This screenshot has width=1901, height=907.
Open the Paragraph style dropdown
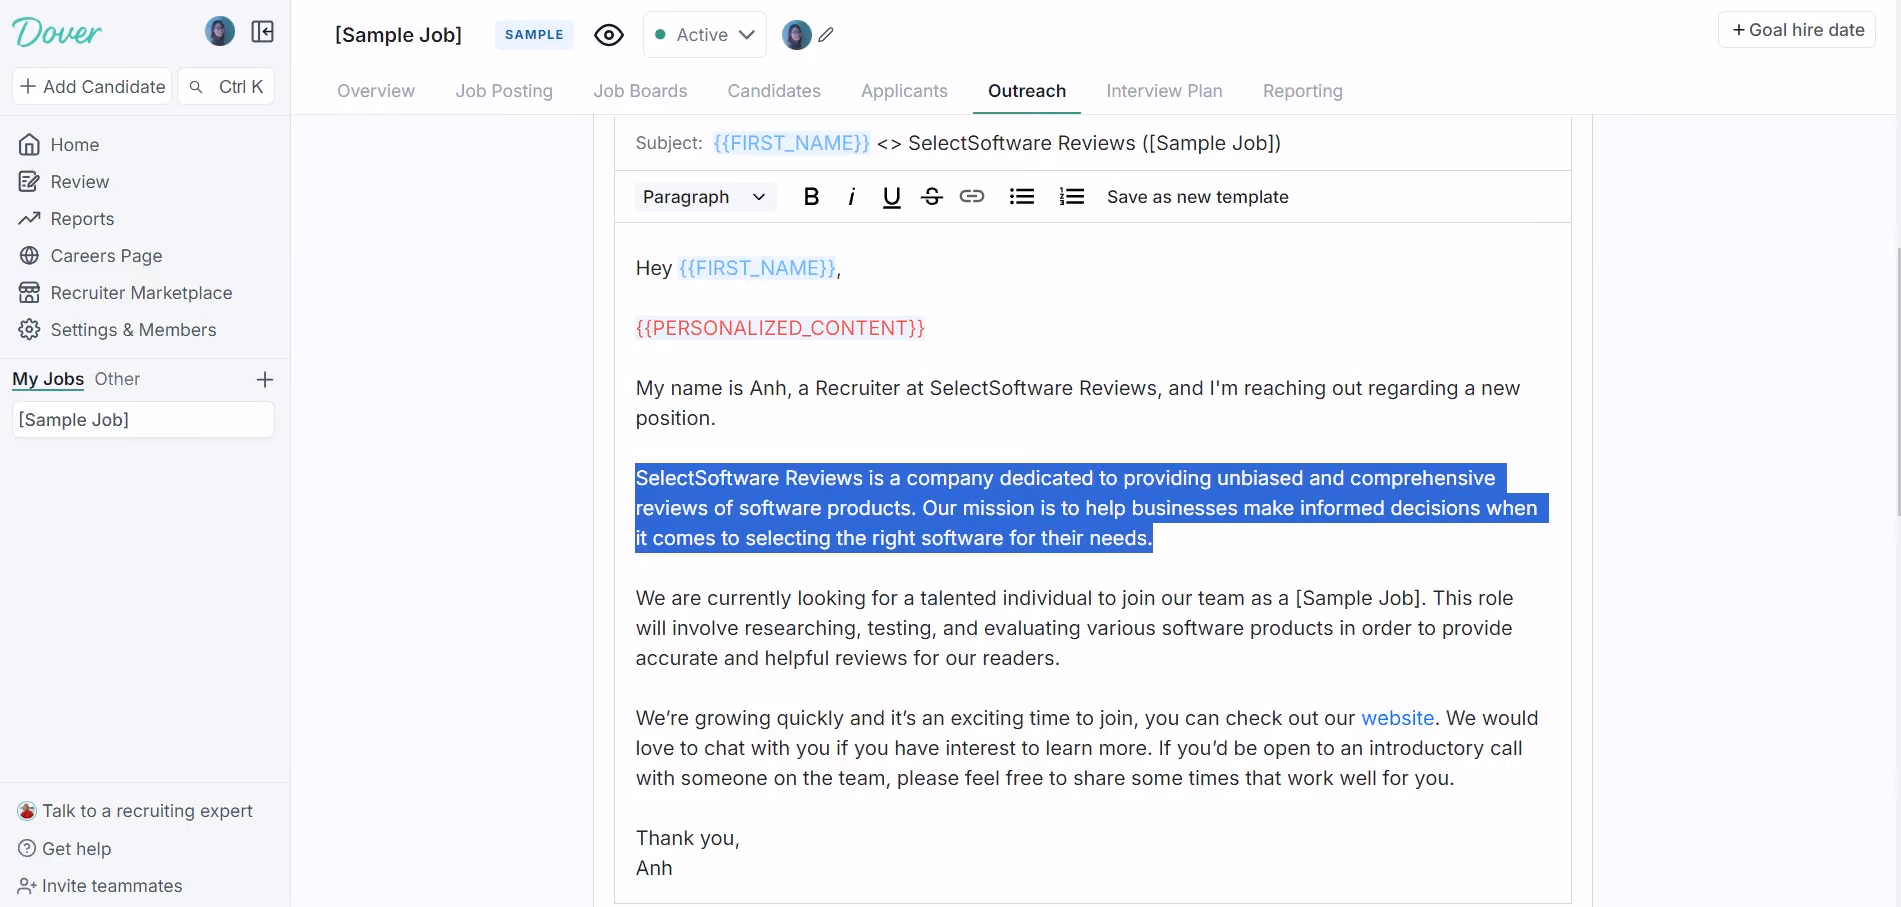coord(705,197)
